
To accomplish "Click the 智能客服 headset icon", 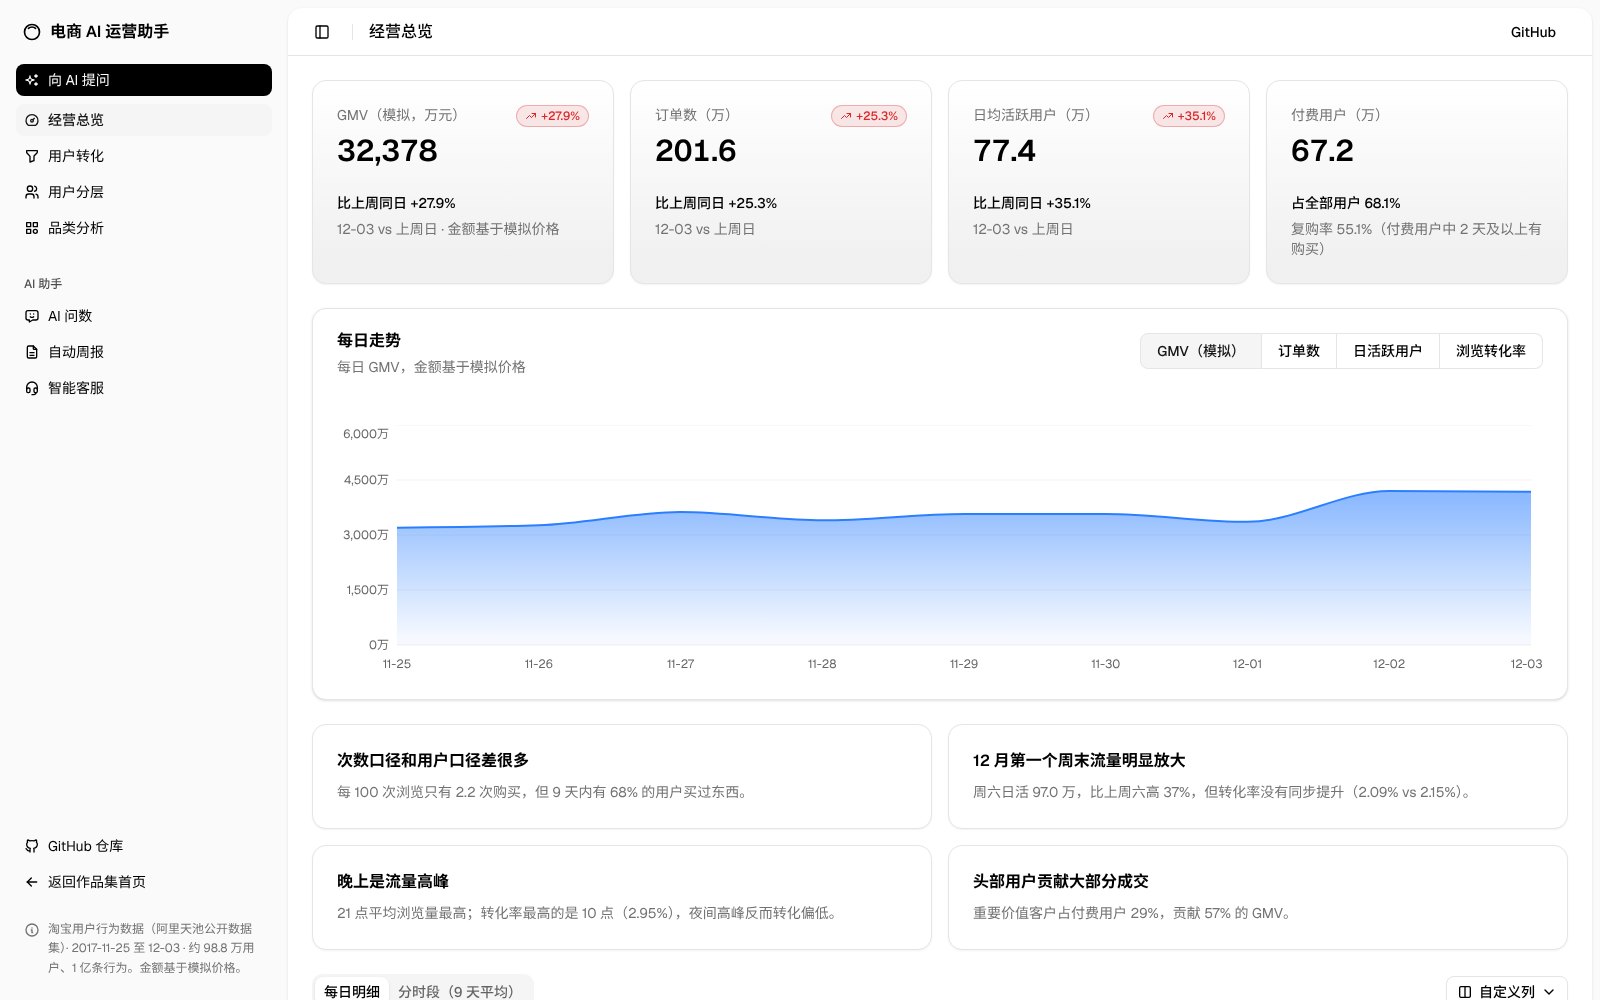I will coord(32,388).
